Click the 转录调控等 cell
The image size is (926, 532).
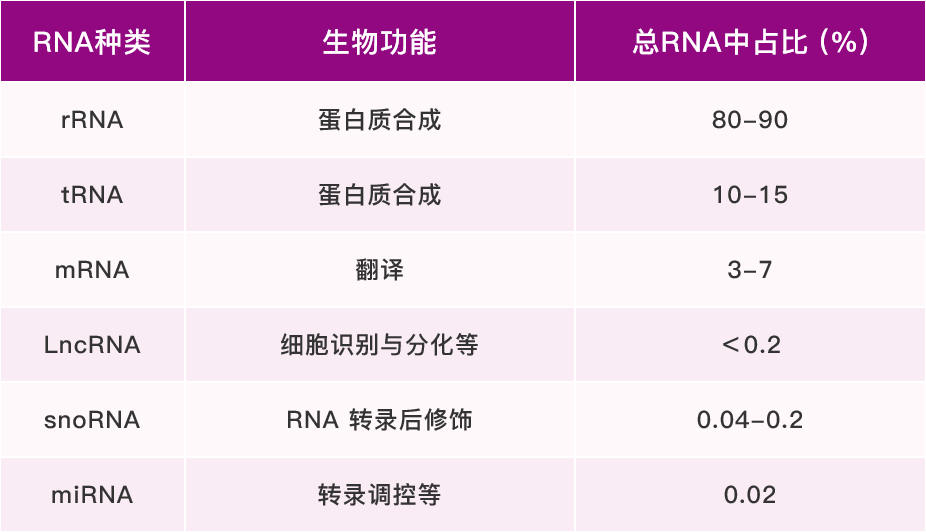pos(379,495)
